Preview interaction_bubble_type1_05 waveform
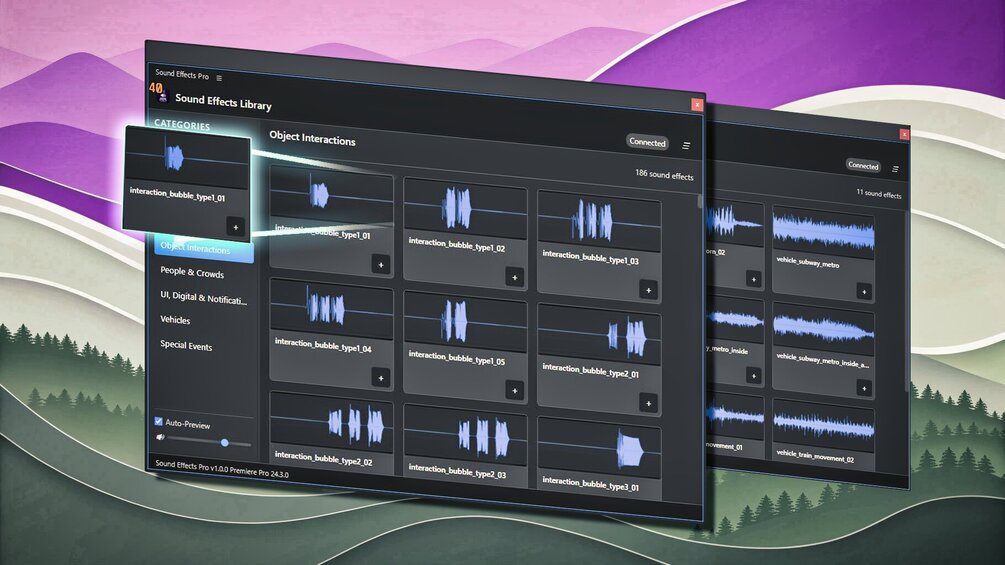Screen dimensions: 1005x565 pyautogui.click(x=465, y=320)
